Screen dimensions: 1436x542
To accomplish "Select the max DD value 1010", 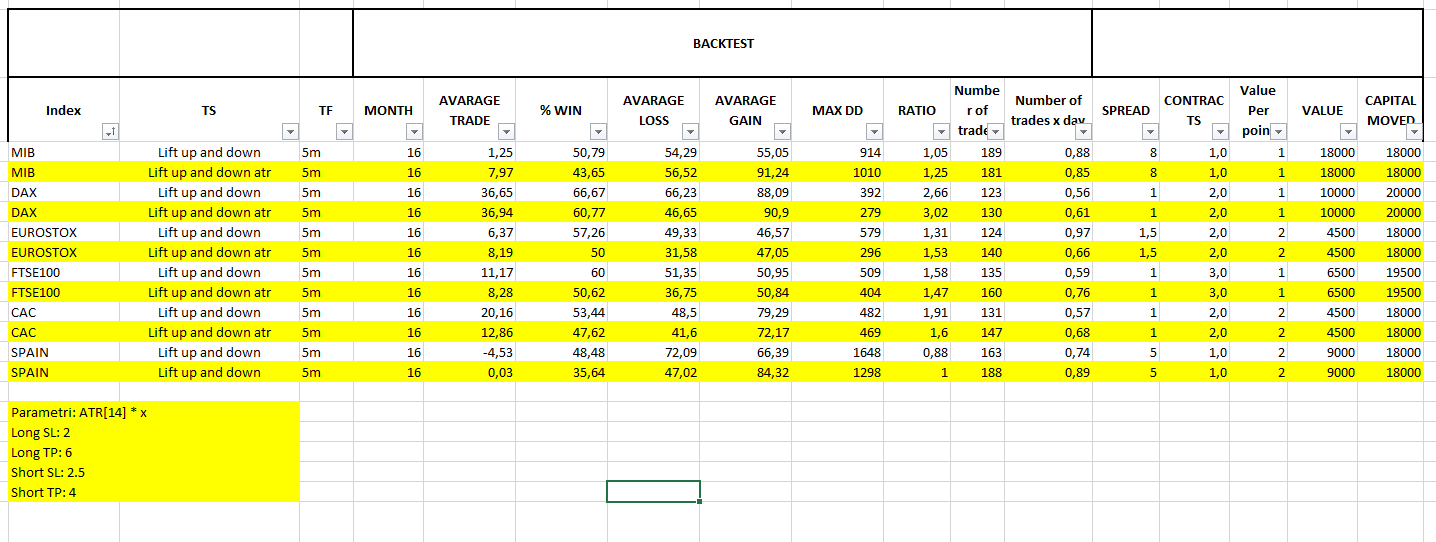I will click(837, 172).
